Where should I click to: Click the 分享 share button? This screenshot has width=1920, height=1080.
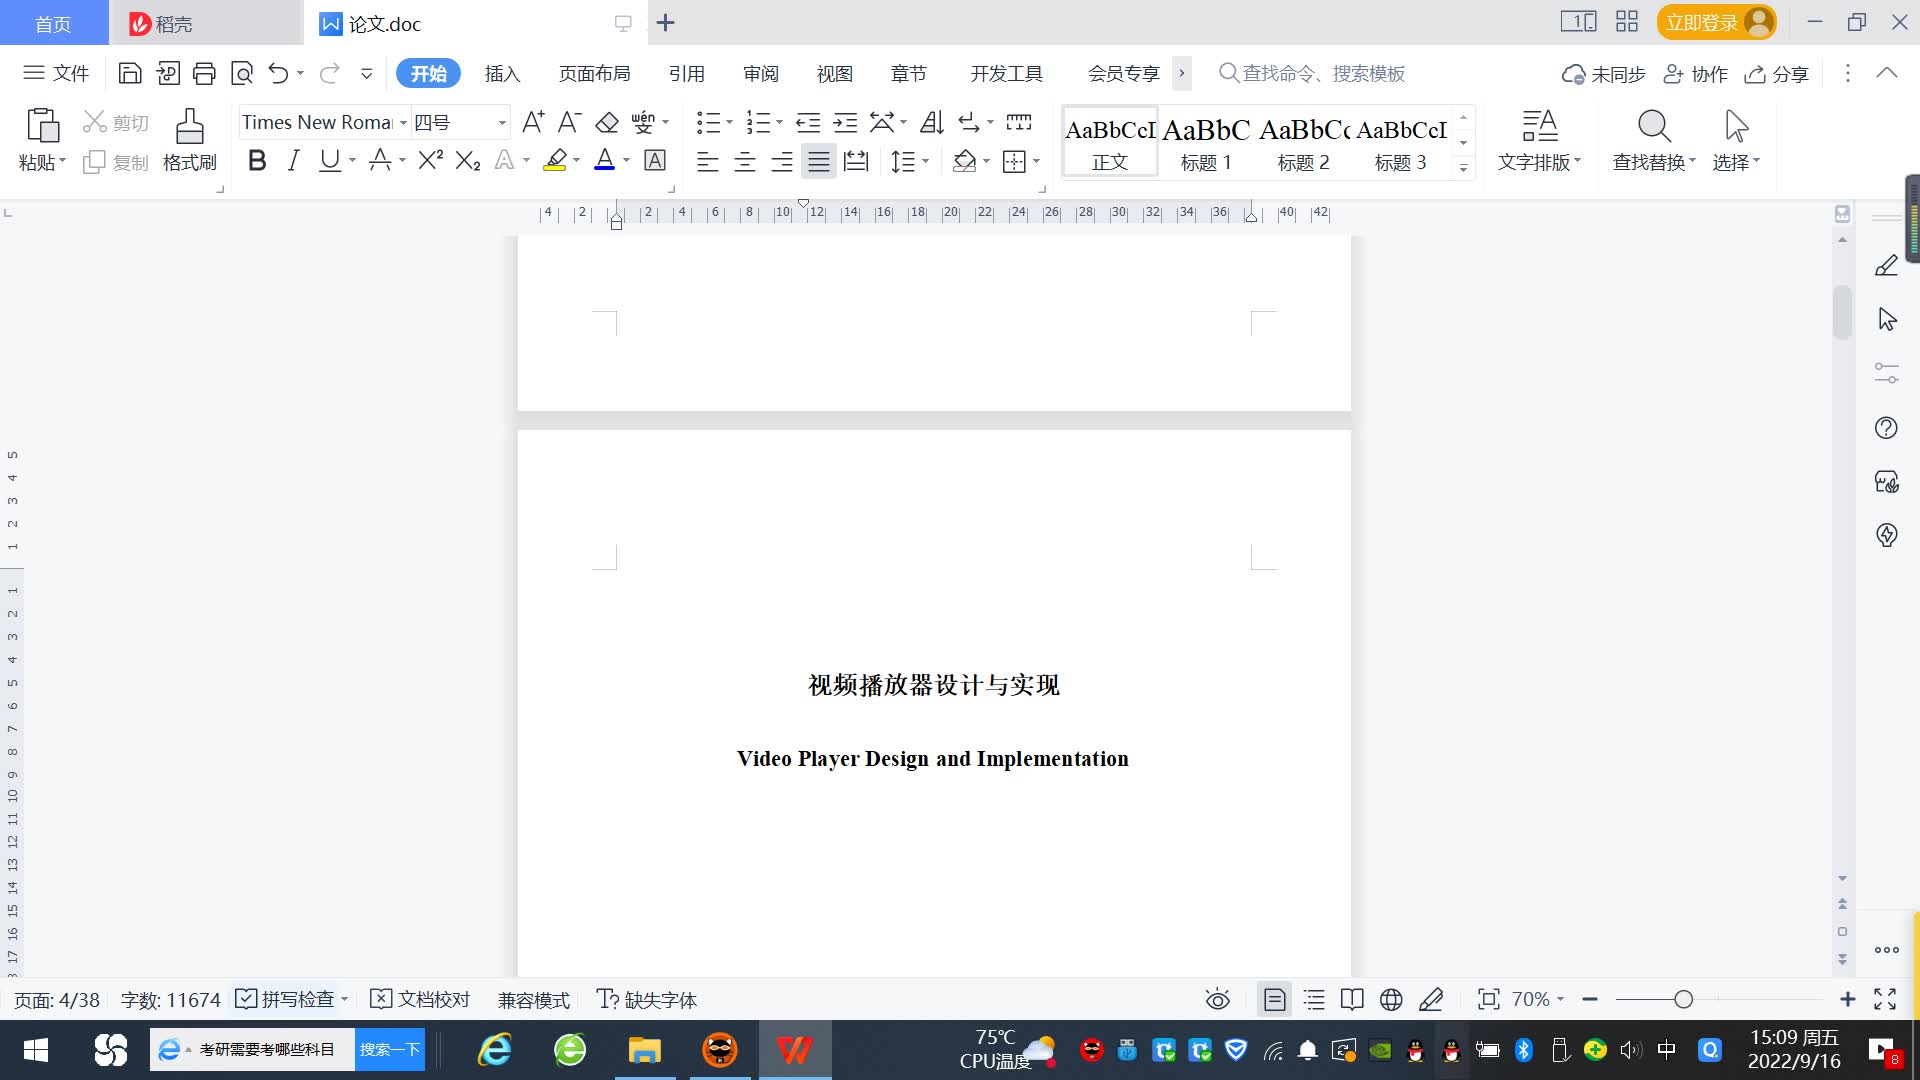coord(1777,74)
